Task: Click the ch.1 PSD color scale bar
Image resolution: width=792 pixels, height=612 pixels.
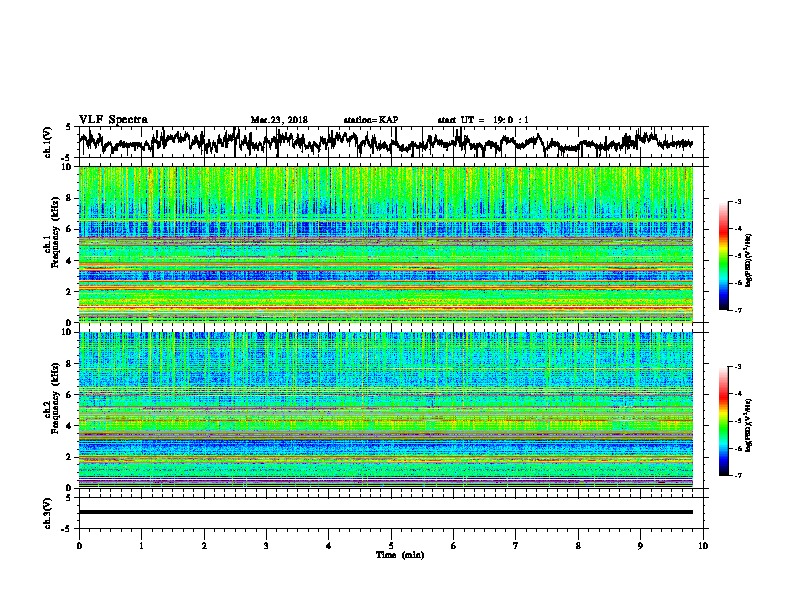Action: tap(723, 256)
